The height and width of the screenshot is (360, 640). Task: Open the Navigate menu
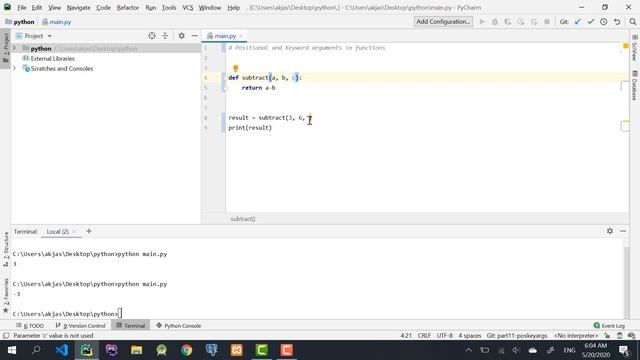click(78, 7)
